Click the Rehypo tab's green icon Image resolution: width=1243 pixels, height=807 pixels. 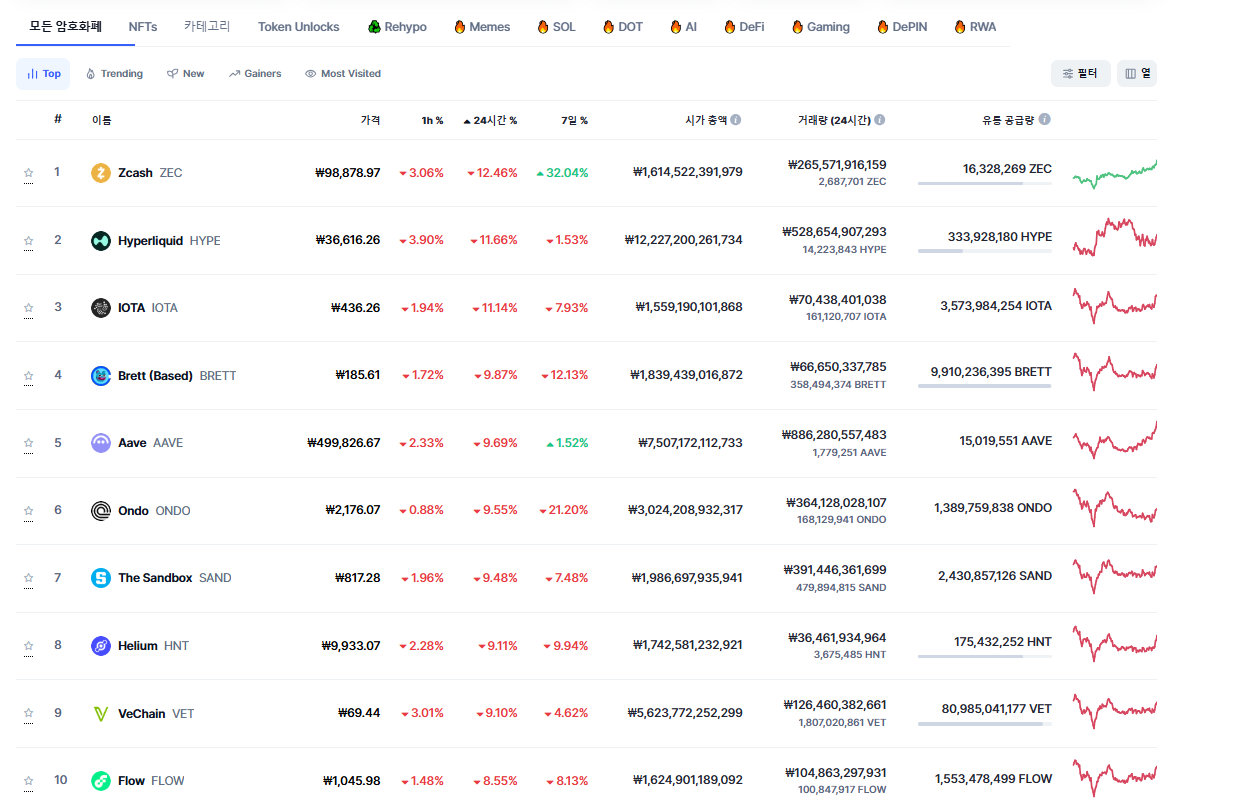point(374,27)
